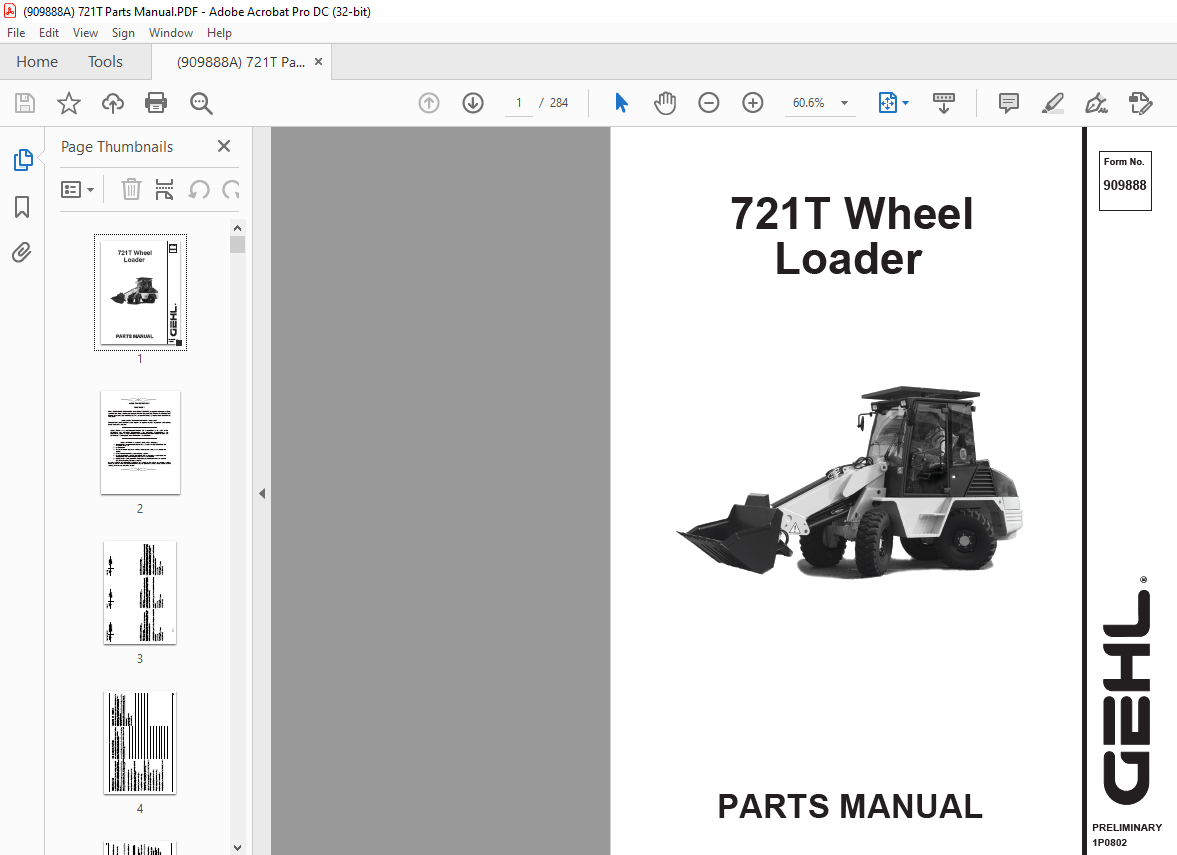Image resolution: width=1177 pixels, height=855 pixels.
Task: Click the 721T Wheel Loader title
Action: tap(851, 236)
